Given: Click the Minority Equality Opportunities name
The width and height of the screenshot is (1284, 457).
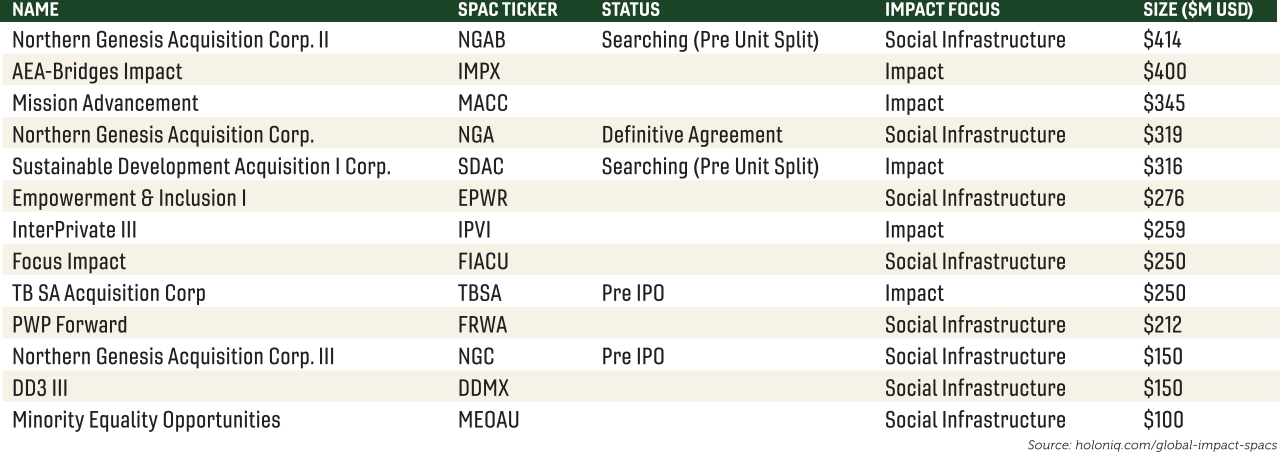Looking at the screenshot, I should click(146, 420).
